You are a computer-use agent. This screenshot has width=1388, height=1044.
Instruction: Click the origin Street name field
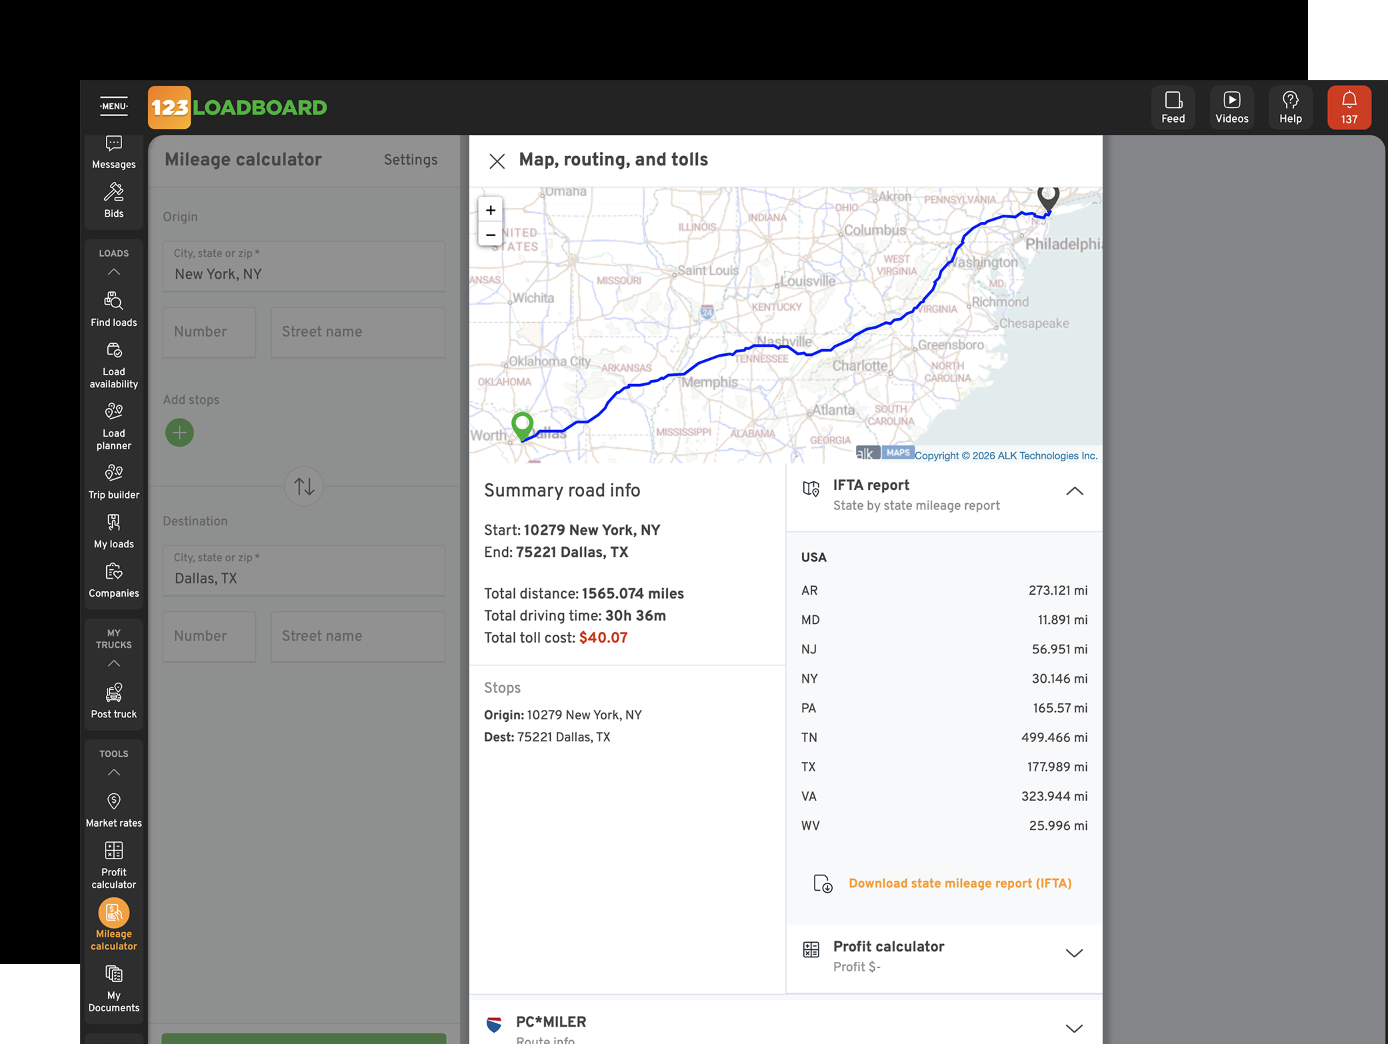tap(358, 332)
